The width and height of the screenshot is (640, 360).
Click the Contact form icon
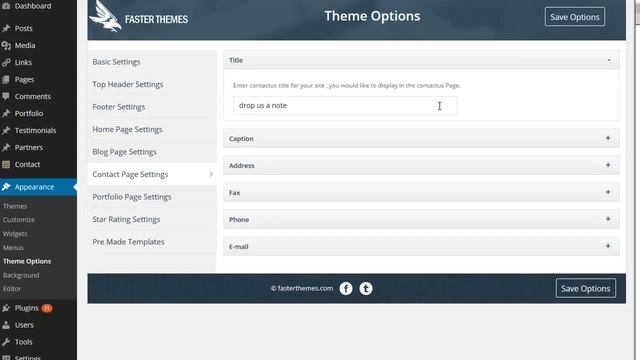(6, 164)
